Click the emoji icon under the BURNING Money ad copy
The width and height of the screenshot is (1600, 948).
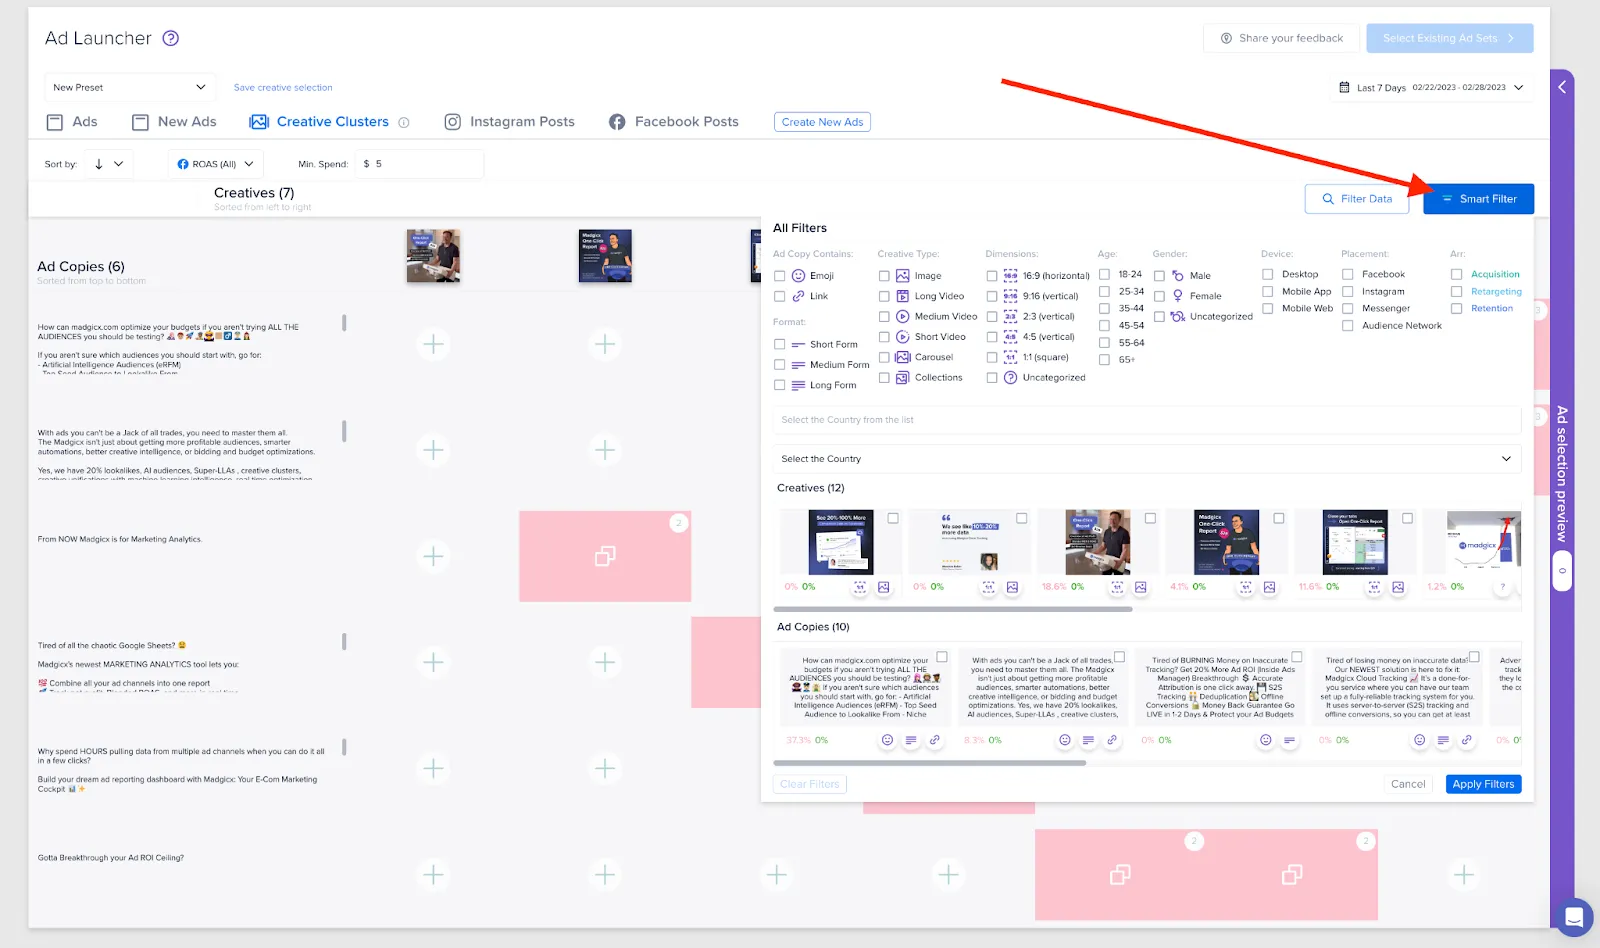(1266, 740)
